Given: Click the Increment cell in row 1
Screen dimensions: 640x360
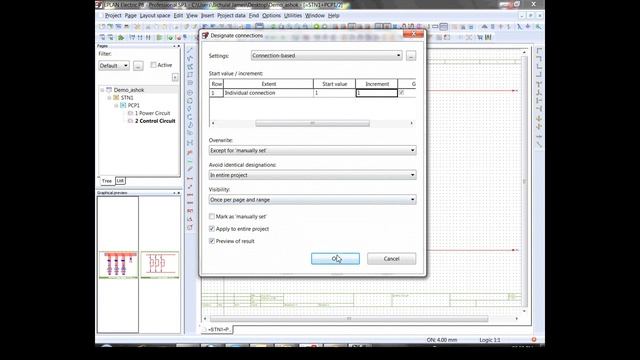Looking at the screenshot, I should (x=377, y=93).
